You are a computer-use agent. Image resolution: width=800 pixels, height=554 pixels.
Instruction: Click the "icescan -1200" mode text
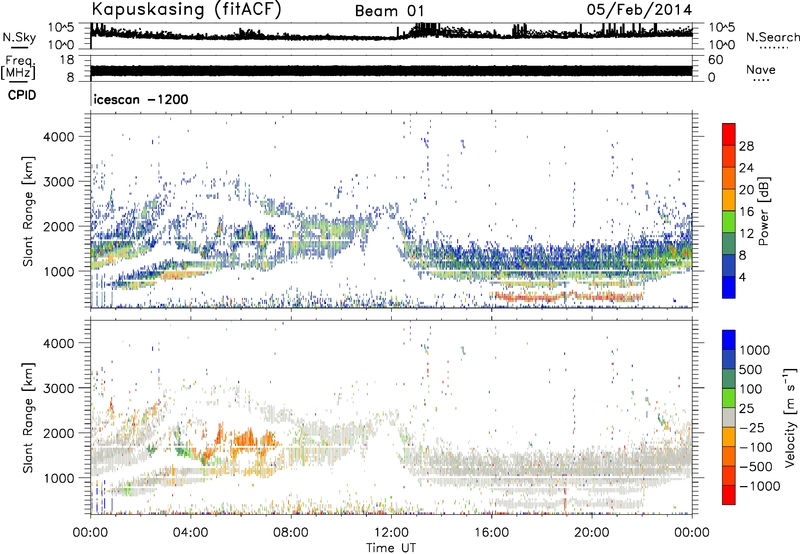coord(141,99)
